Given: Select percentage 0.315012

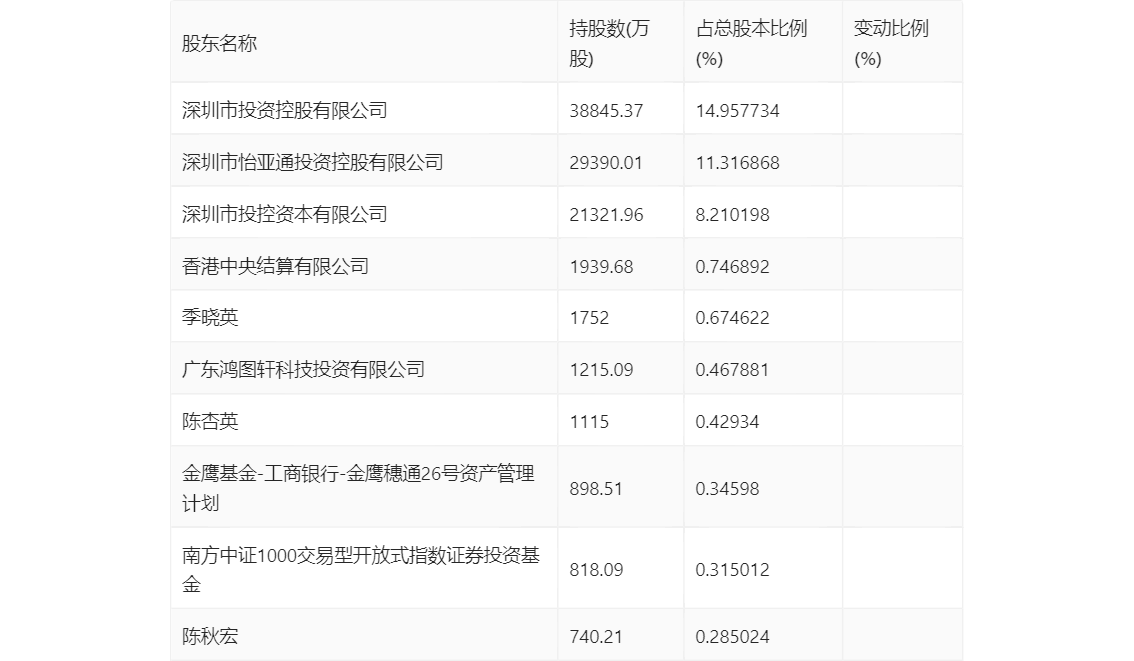Looking at the screenshot, I should click(x=733, y=570).
